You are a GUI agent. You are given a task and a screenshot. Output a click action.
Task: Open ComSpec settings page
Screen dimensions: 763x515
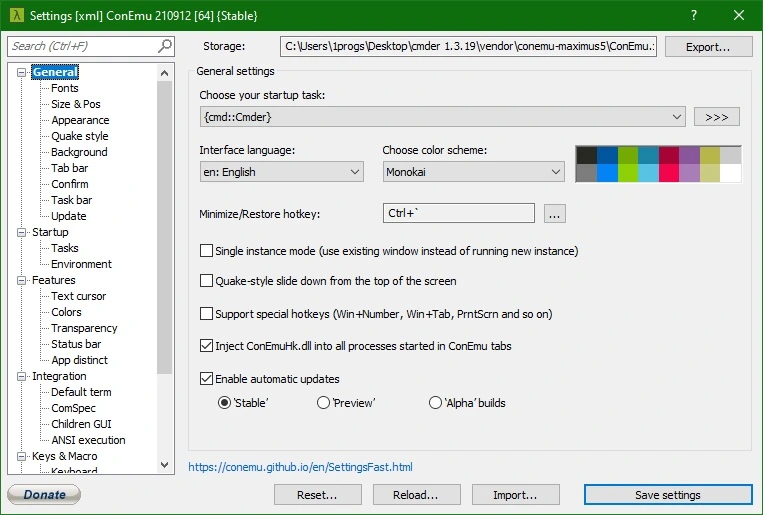click(73, 408)
